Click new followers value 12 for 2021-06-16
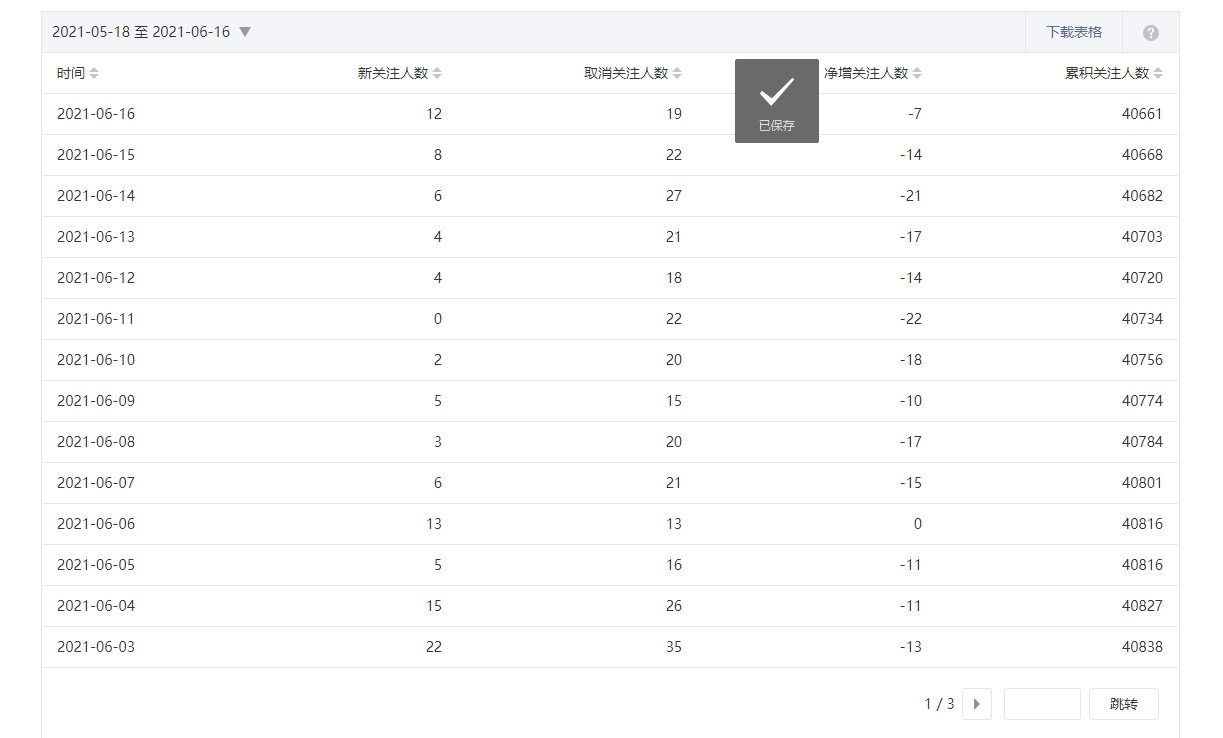The width and height of the screenshot is (1223, 738). 434,114
